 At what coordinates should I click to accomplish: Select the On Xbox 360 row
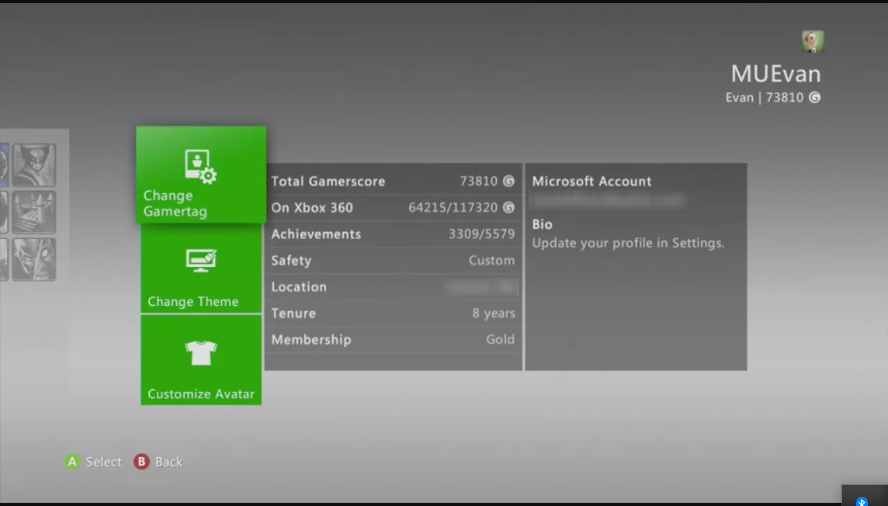(393, 207)
